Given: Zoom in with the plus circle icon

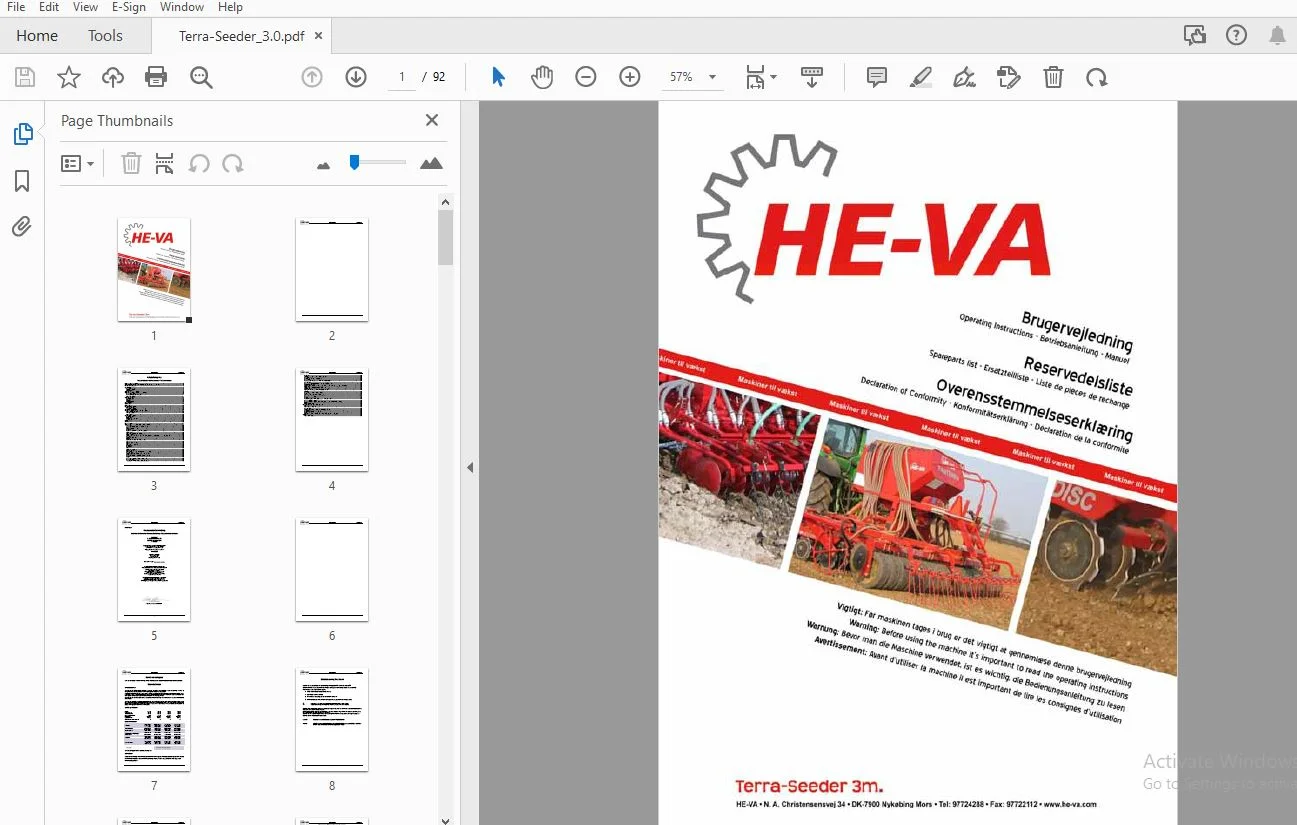Looking at the screenshot, I should point(630,77).
